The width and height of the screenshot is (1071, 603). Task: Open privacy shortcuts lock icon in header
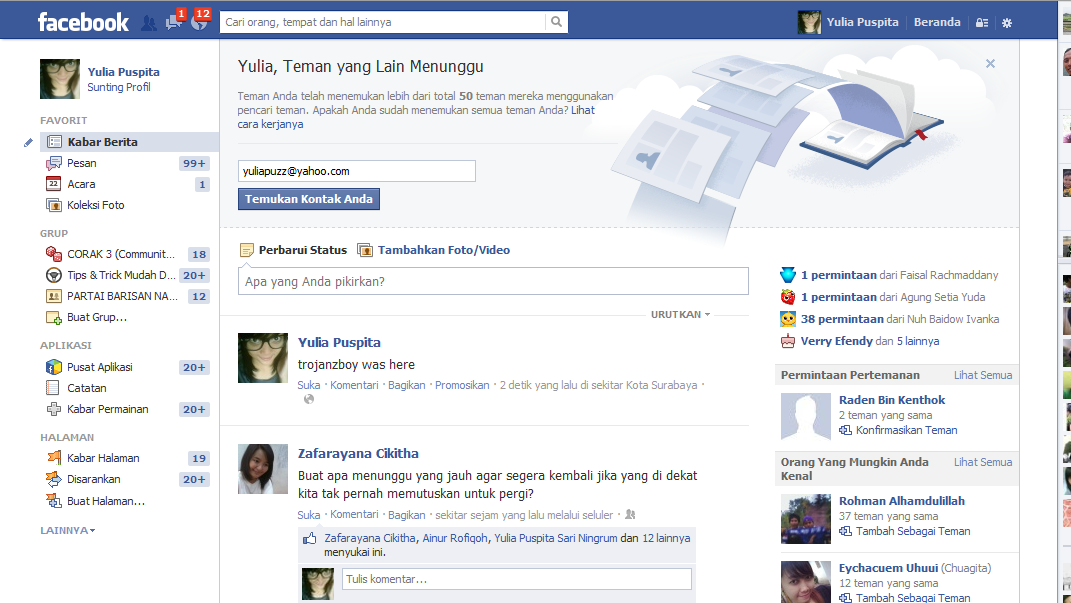982,23
